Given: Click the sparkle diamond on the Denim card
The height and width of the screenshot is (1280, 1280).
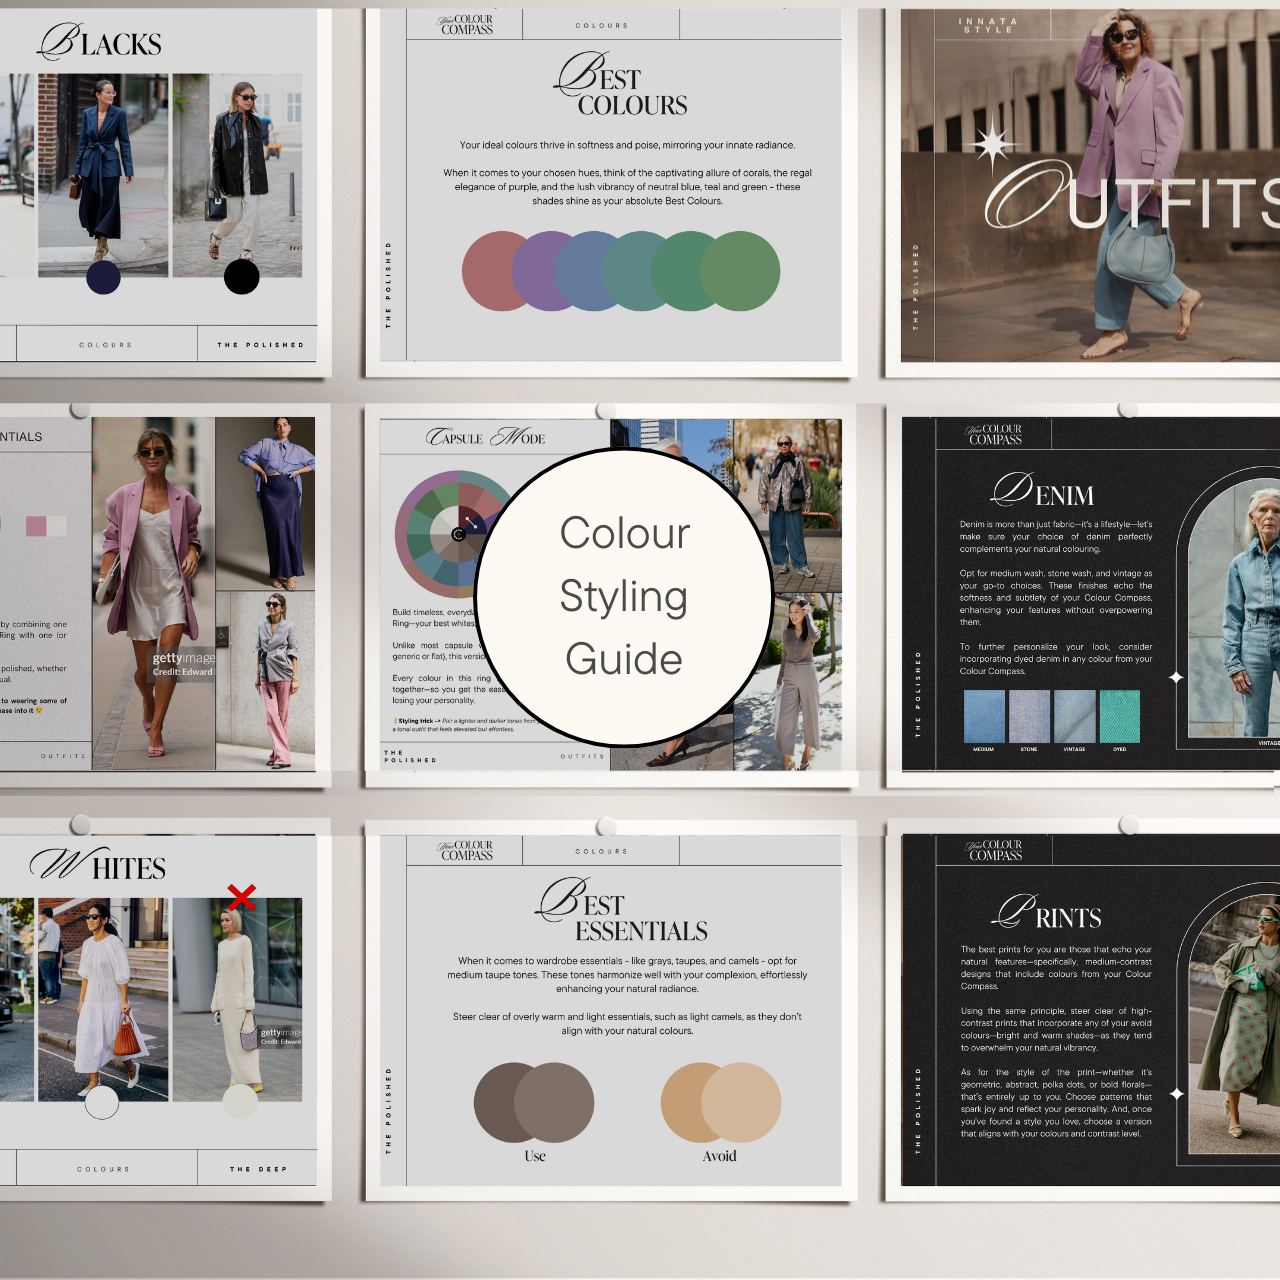Looking at the screenshot, I should tap(1176, 678).
